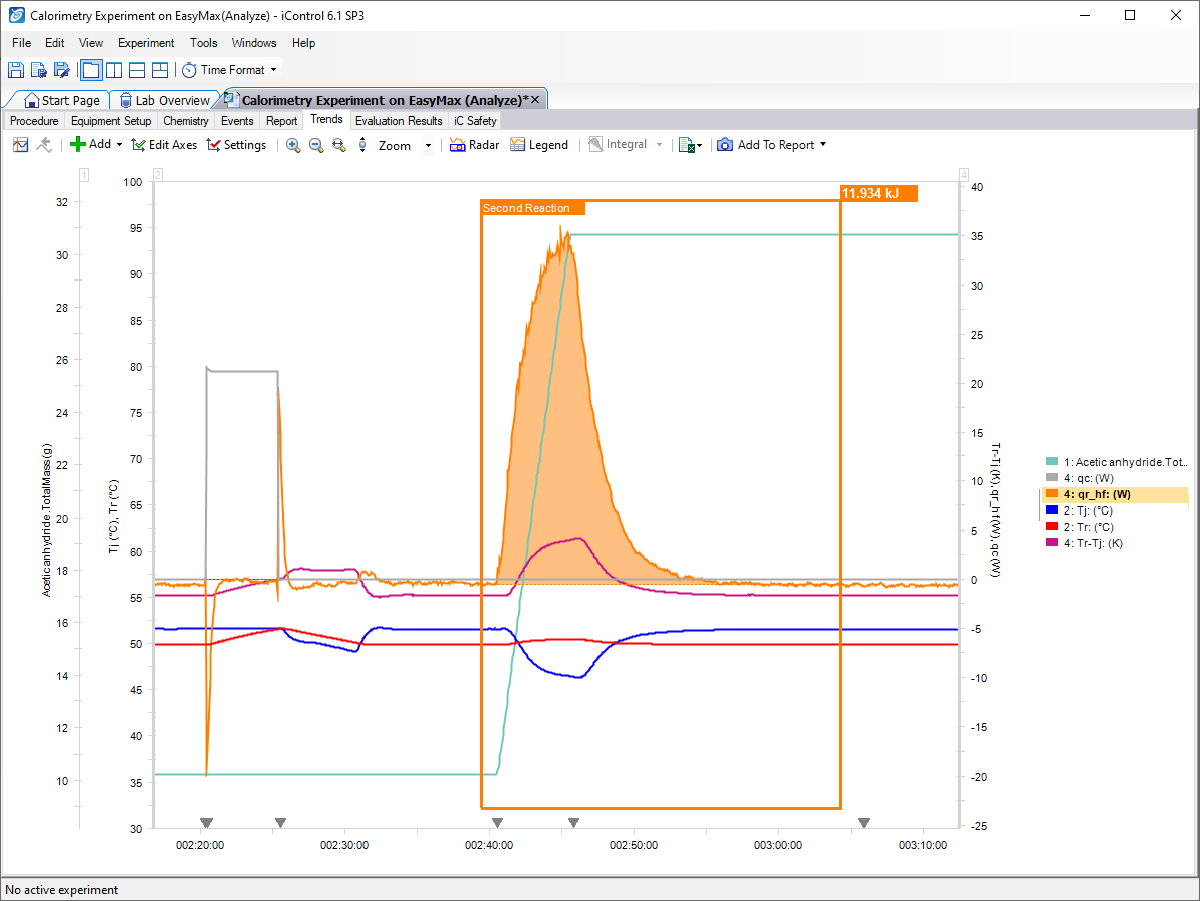Click the trend chart view icon
This screenshot has width=1200, height=901.
[x=21, y=145]
